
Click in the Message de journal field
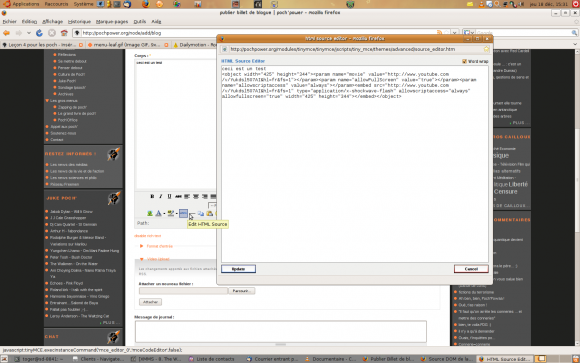(280, 332)
